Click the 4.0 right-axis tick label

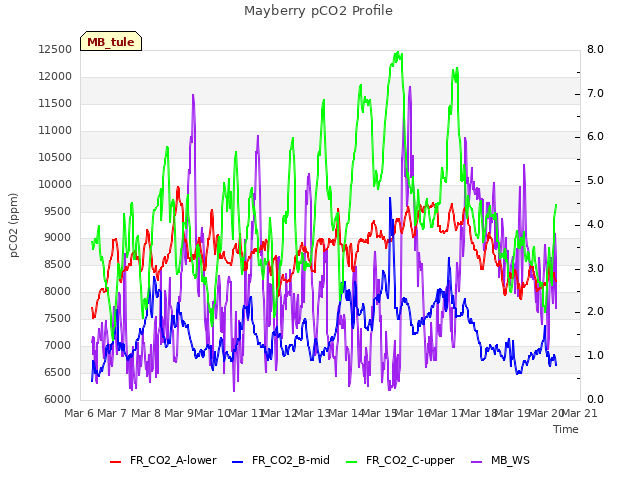(596, 224)
